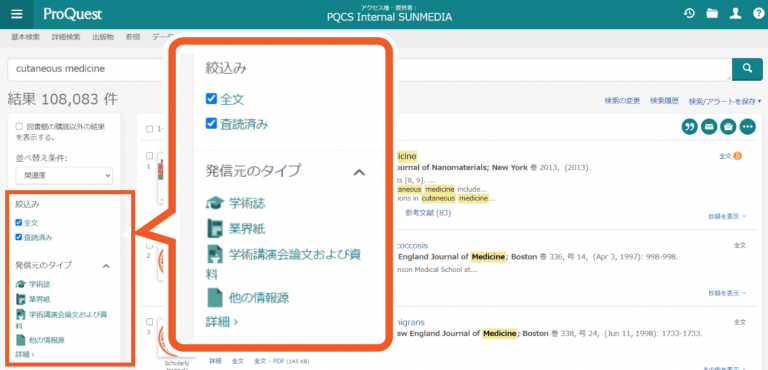Image resolution: width=768 pixels, height=370 pixels.
Task: Click into the cutaneous medicine search field
Action: [370, 69]
